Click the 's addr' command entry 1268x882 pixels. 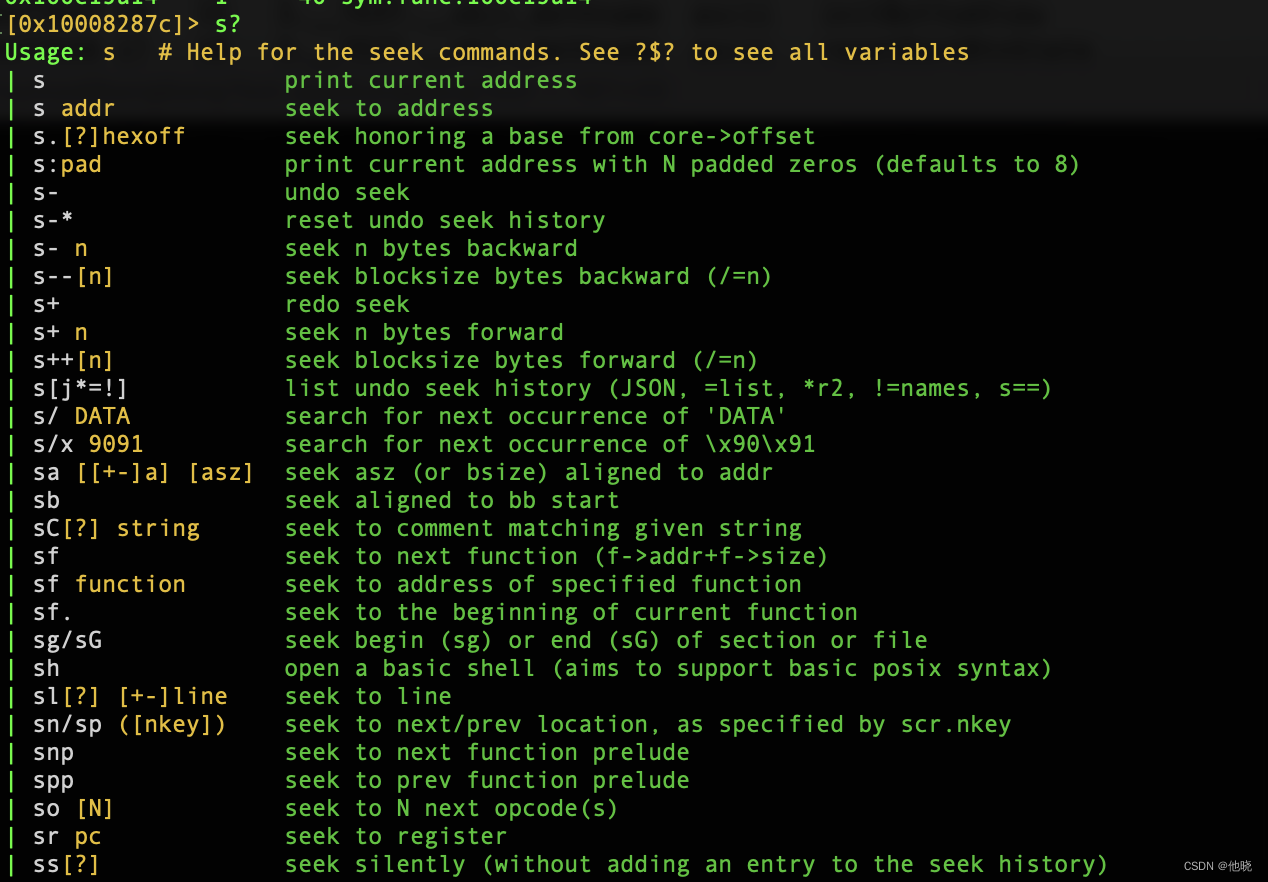point(73,108)
